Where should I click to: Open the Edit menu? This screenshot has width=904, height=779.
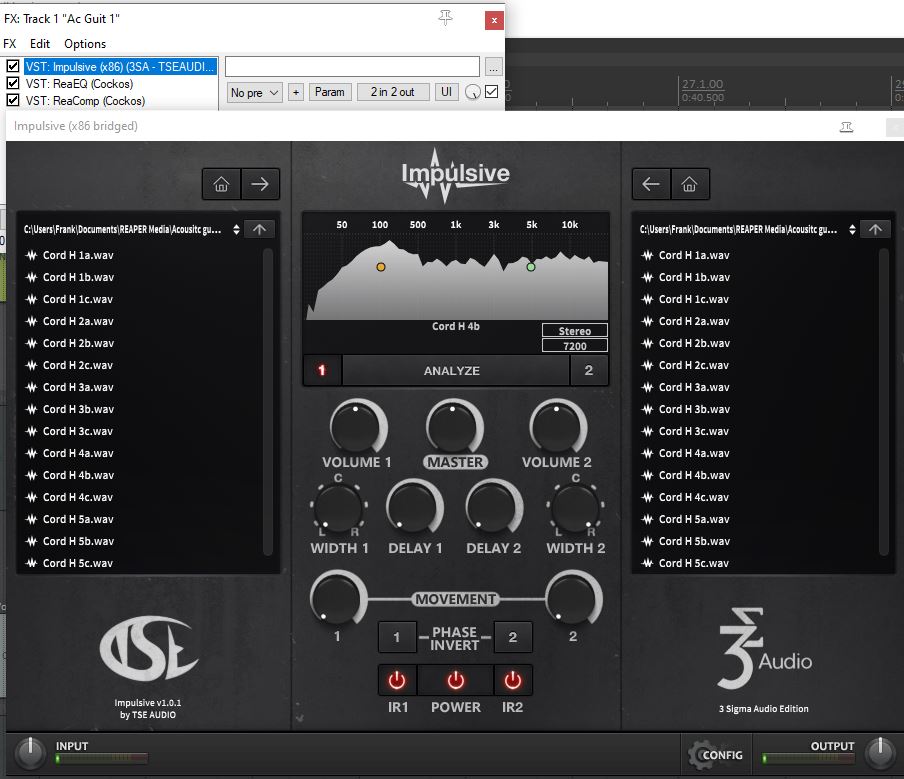point(40,44)
